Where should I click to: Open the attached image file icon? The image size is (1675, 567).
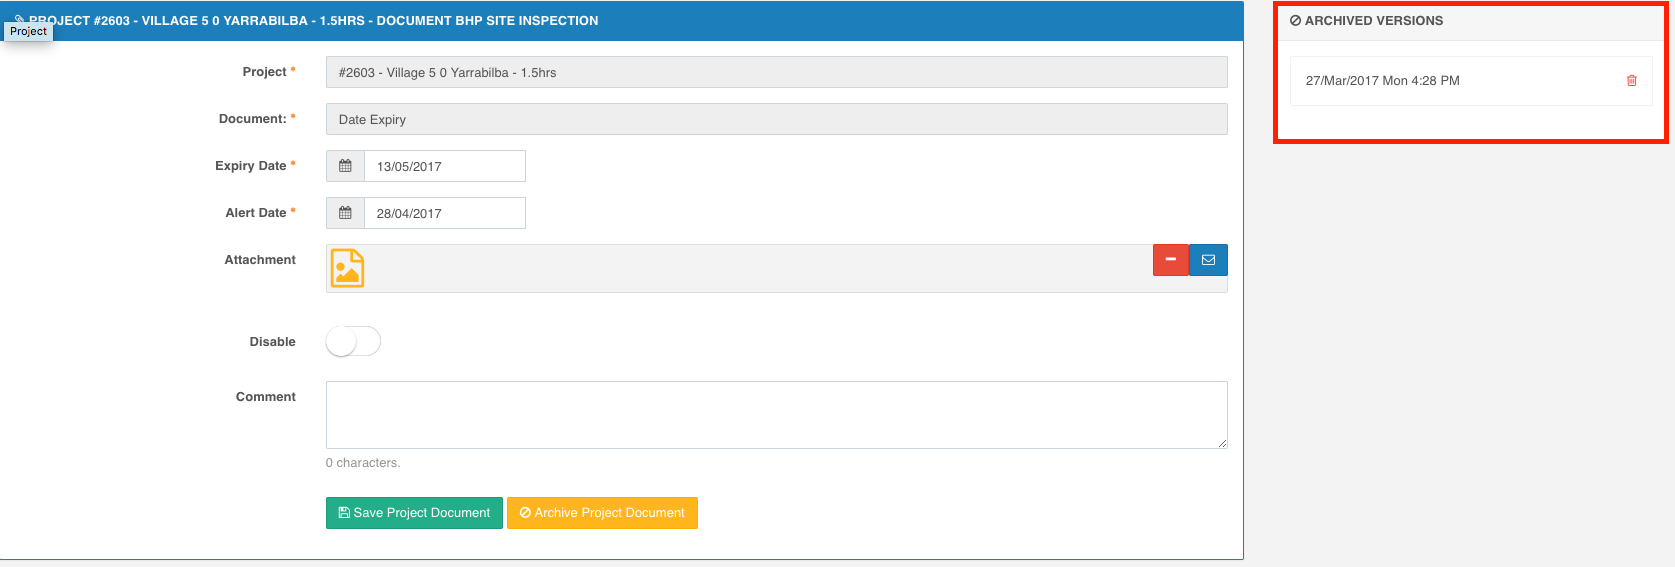point(347,268)
